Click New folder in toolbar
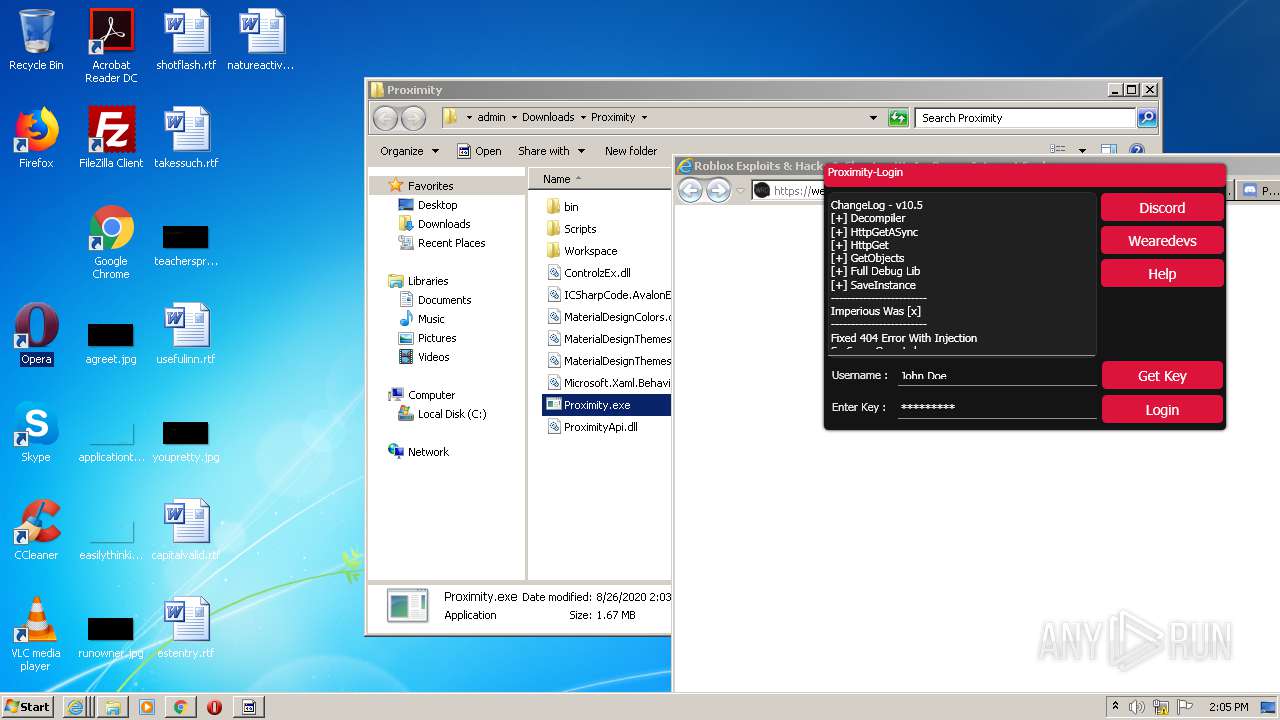Image resolution: width=1280 pixels, height=720 pixels. (631, 151)
